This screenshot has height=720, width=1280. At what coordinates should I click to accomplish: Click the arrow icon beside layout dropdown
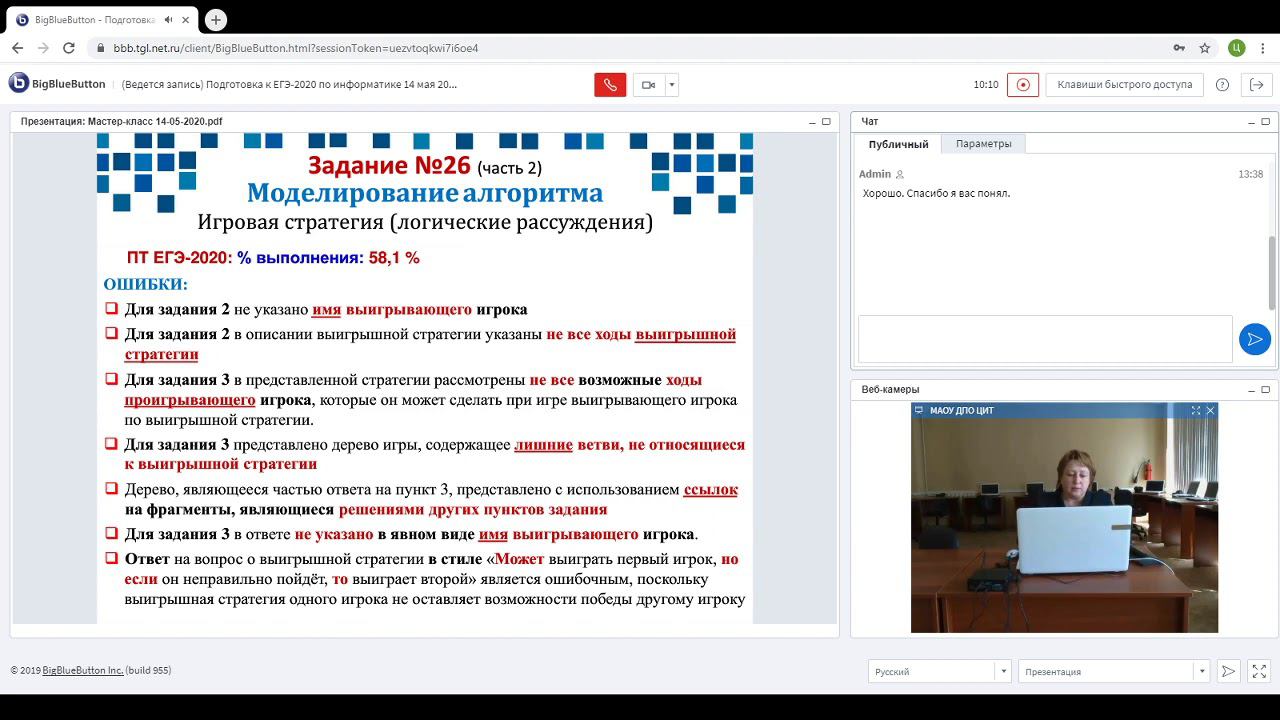(x=1229, y=672)
